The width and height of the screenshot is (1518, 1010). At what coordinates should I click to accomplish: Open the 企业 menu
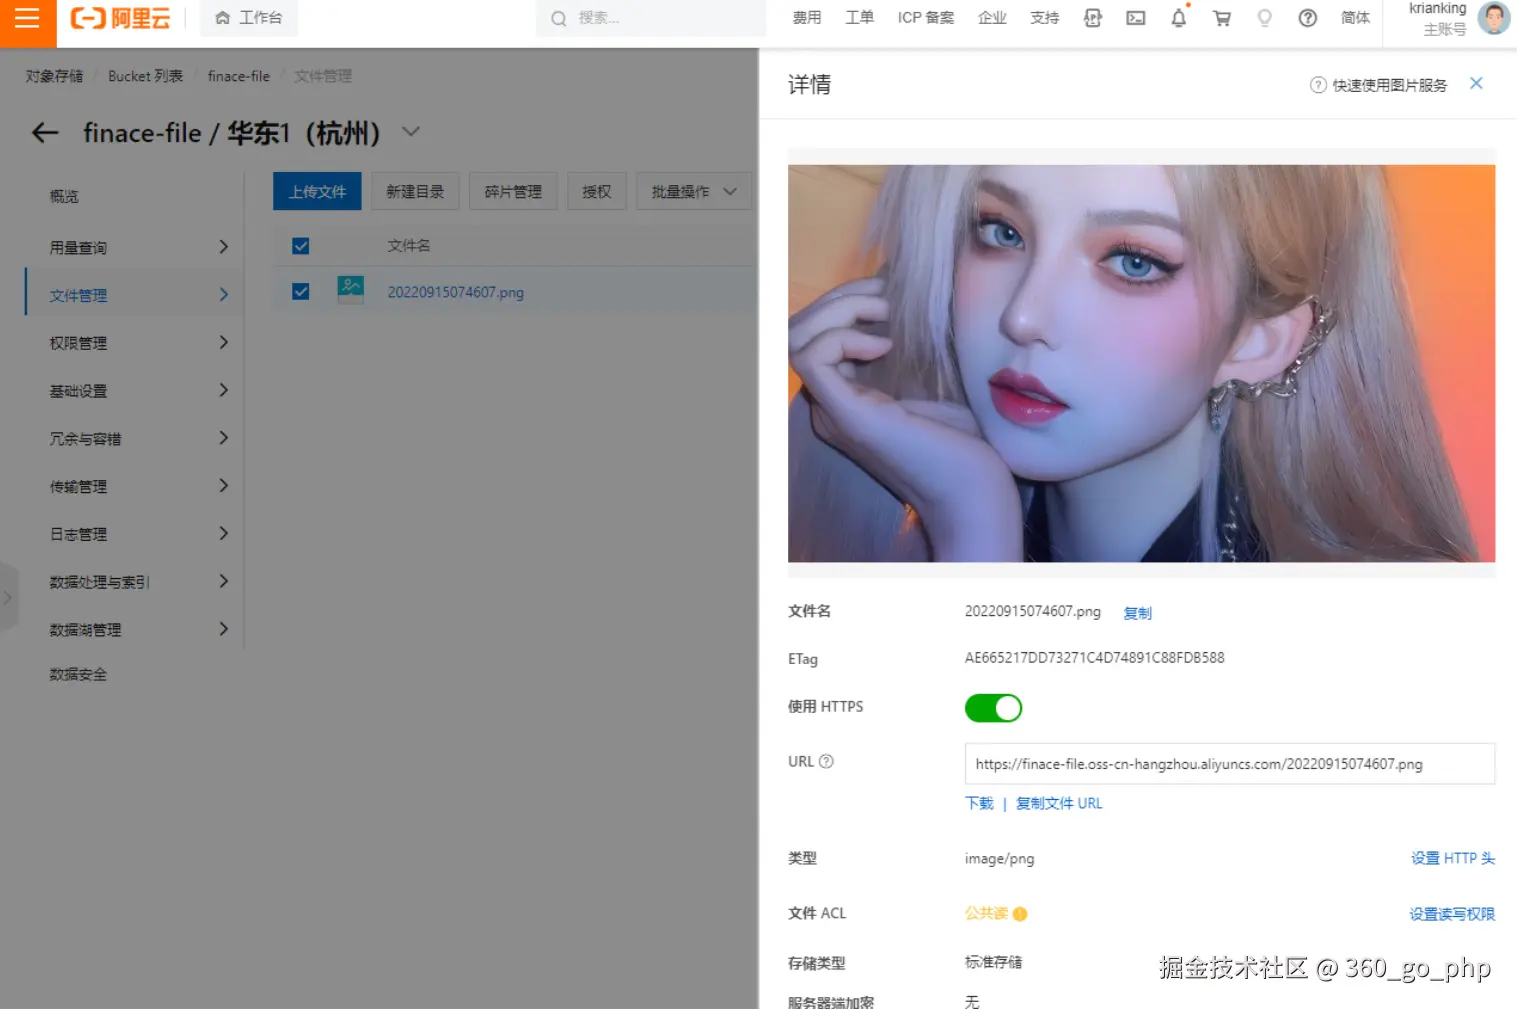992,18
